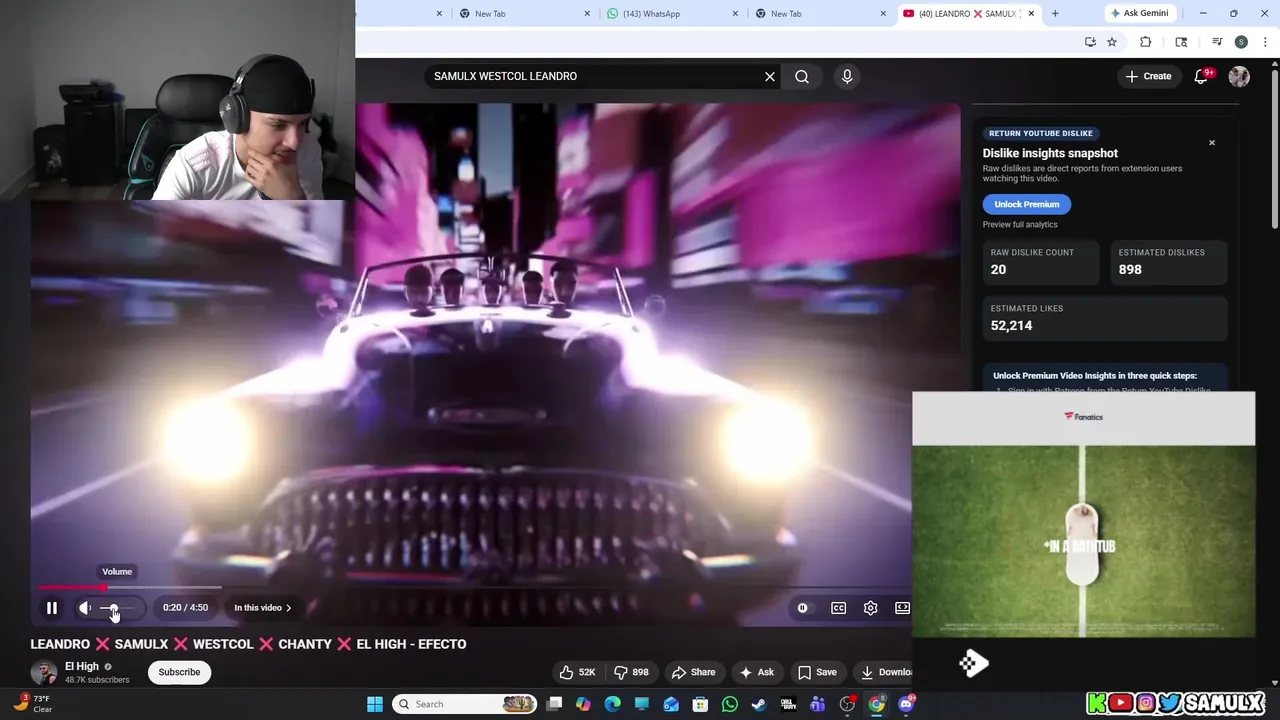This screenshot has width=1280, height=720.
Task: Dislike the video (898 thumbs down)
Action: 630,672
